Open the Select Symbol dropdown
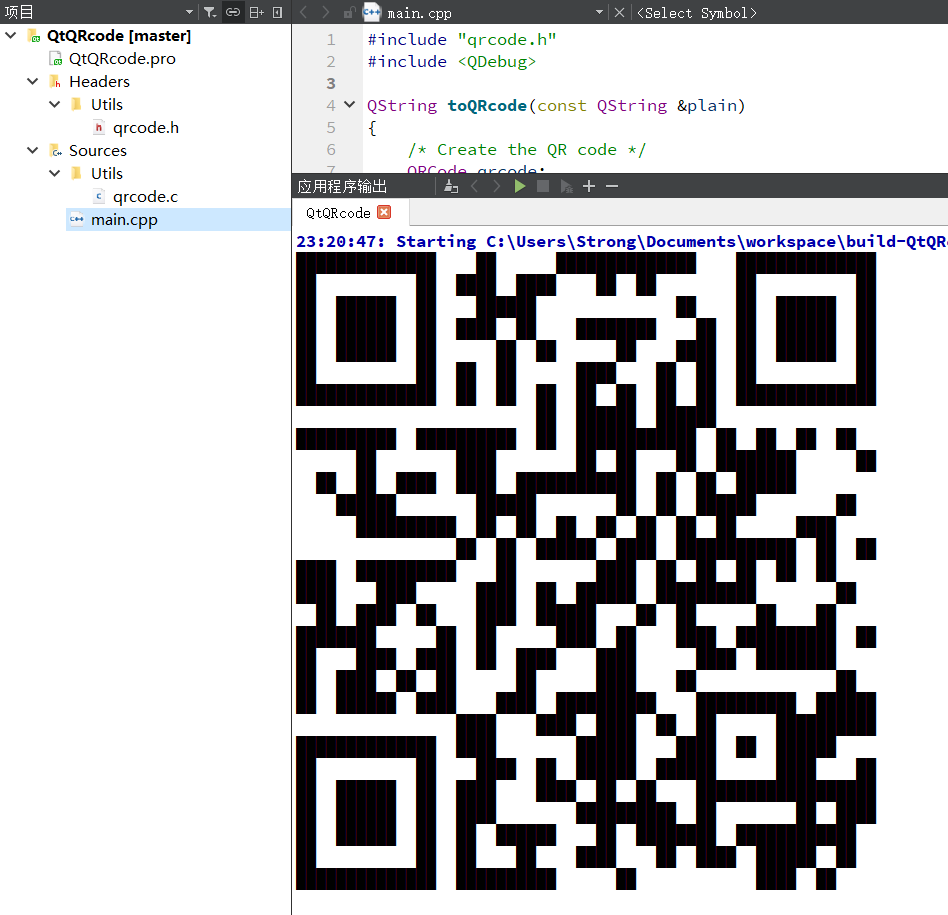Screen dimensions: 948x915 [696, 13]
